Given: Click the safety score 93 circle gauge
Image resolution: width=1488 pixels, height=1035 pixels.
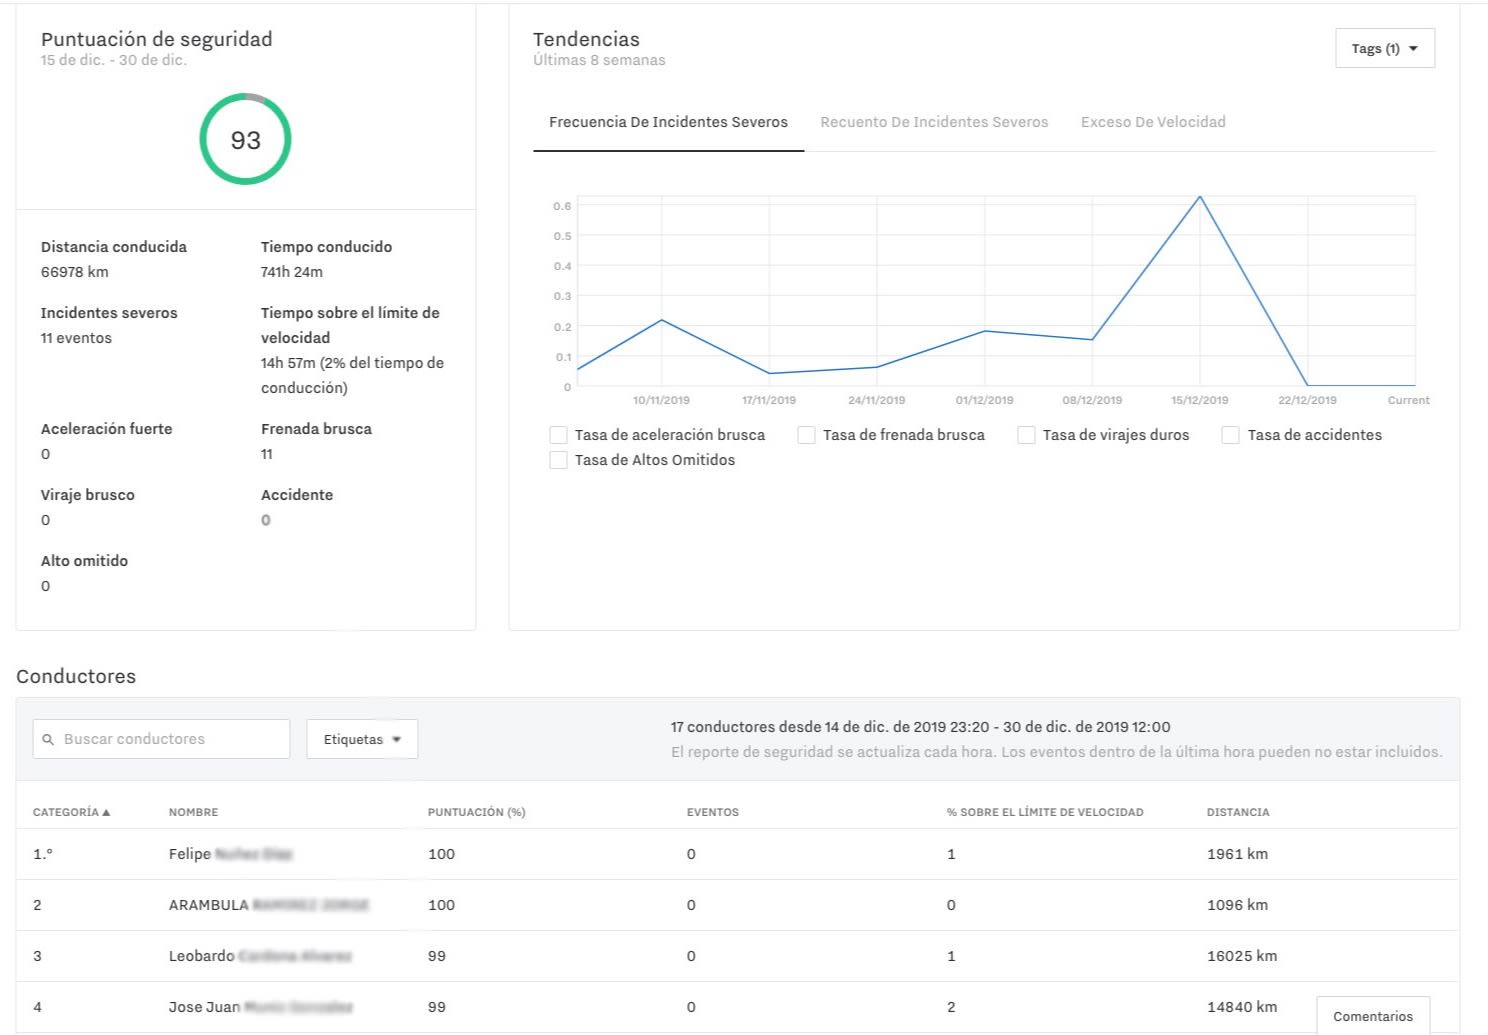Looking at the screenshot, I should [245, 139].
